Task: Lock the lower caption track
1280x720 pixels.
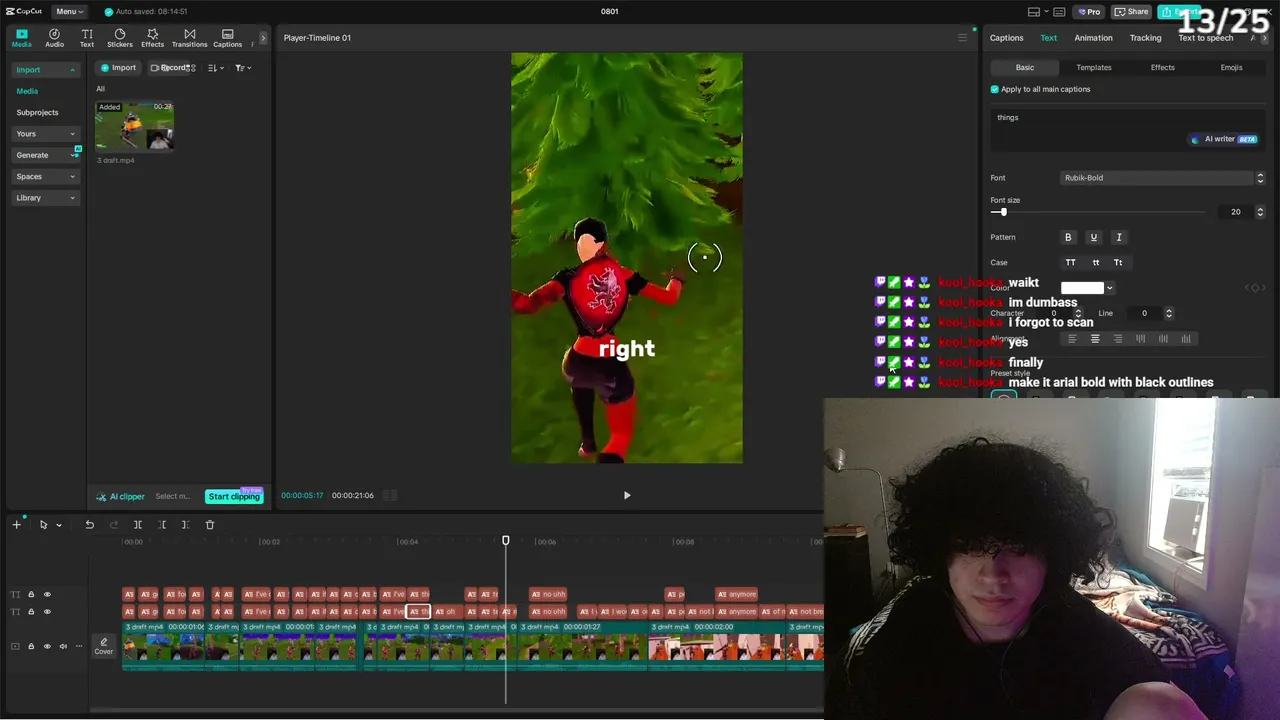Action: (31, 611)
